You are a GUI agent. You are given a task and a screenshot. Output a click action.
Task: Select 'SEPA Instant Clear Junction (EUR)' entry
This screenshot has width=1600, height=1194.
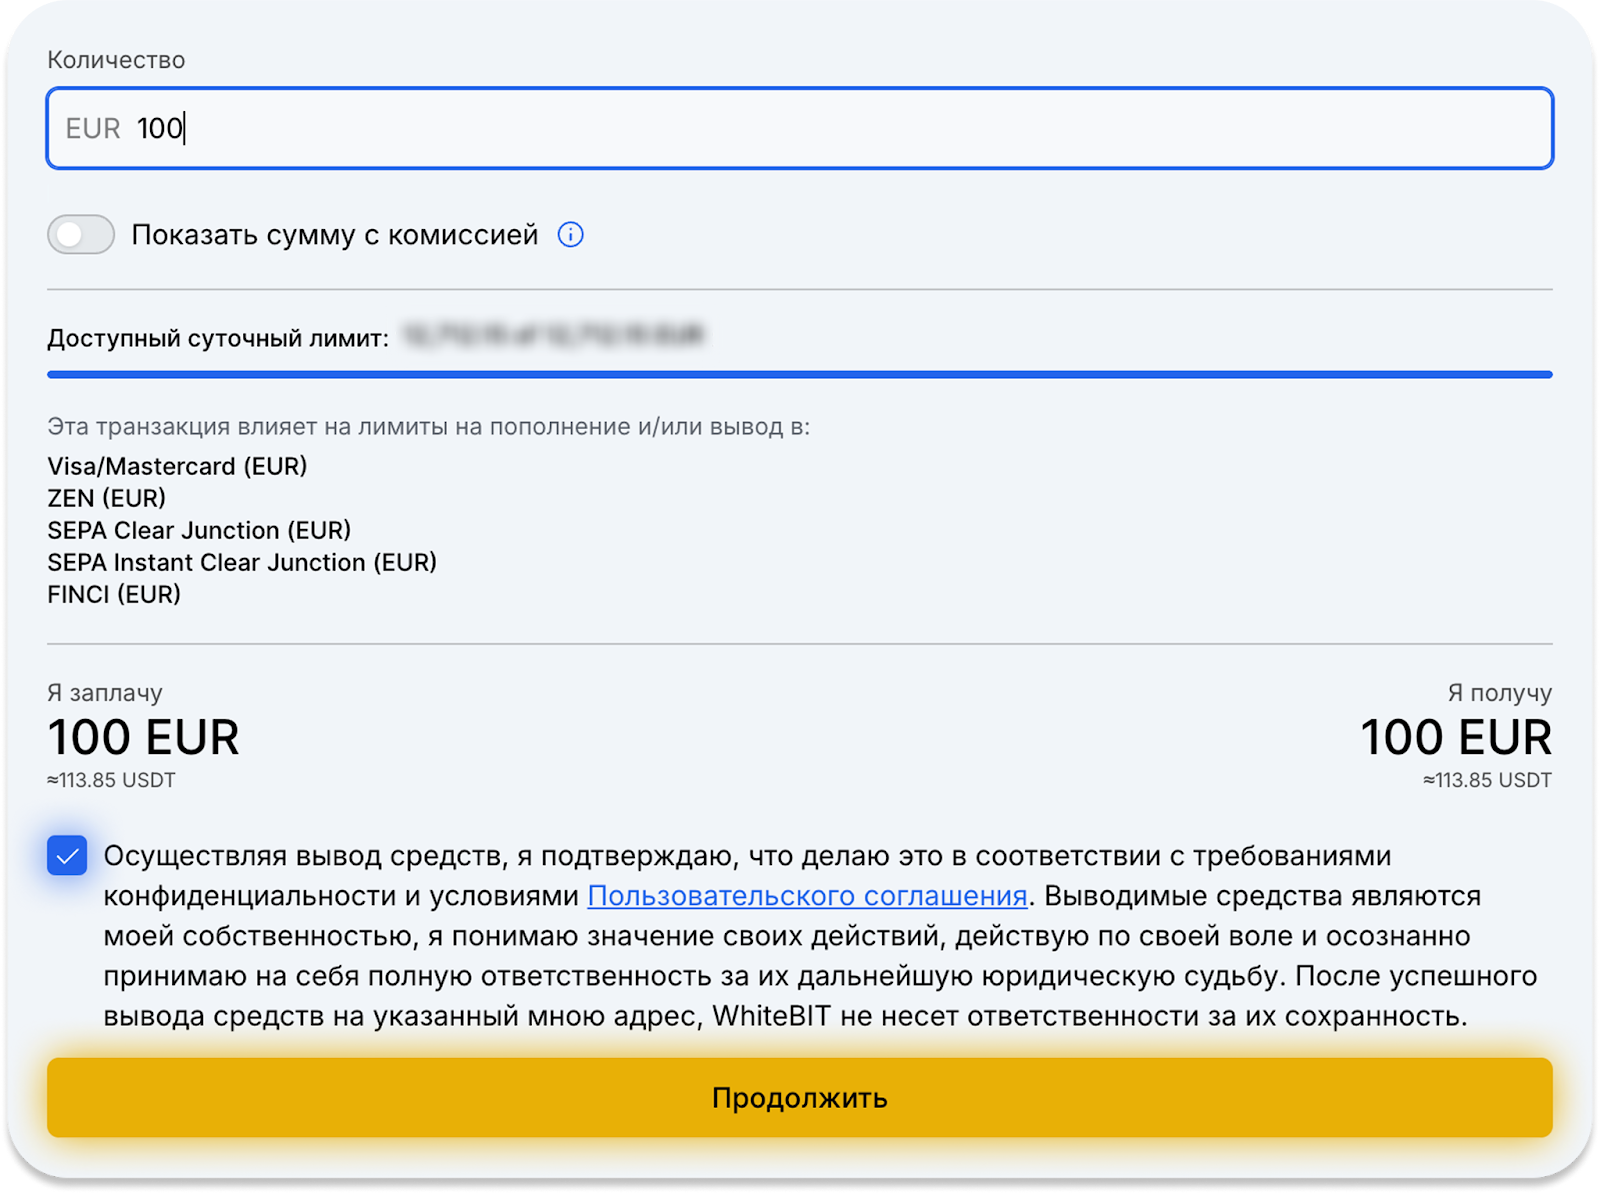pos(242,562)
